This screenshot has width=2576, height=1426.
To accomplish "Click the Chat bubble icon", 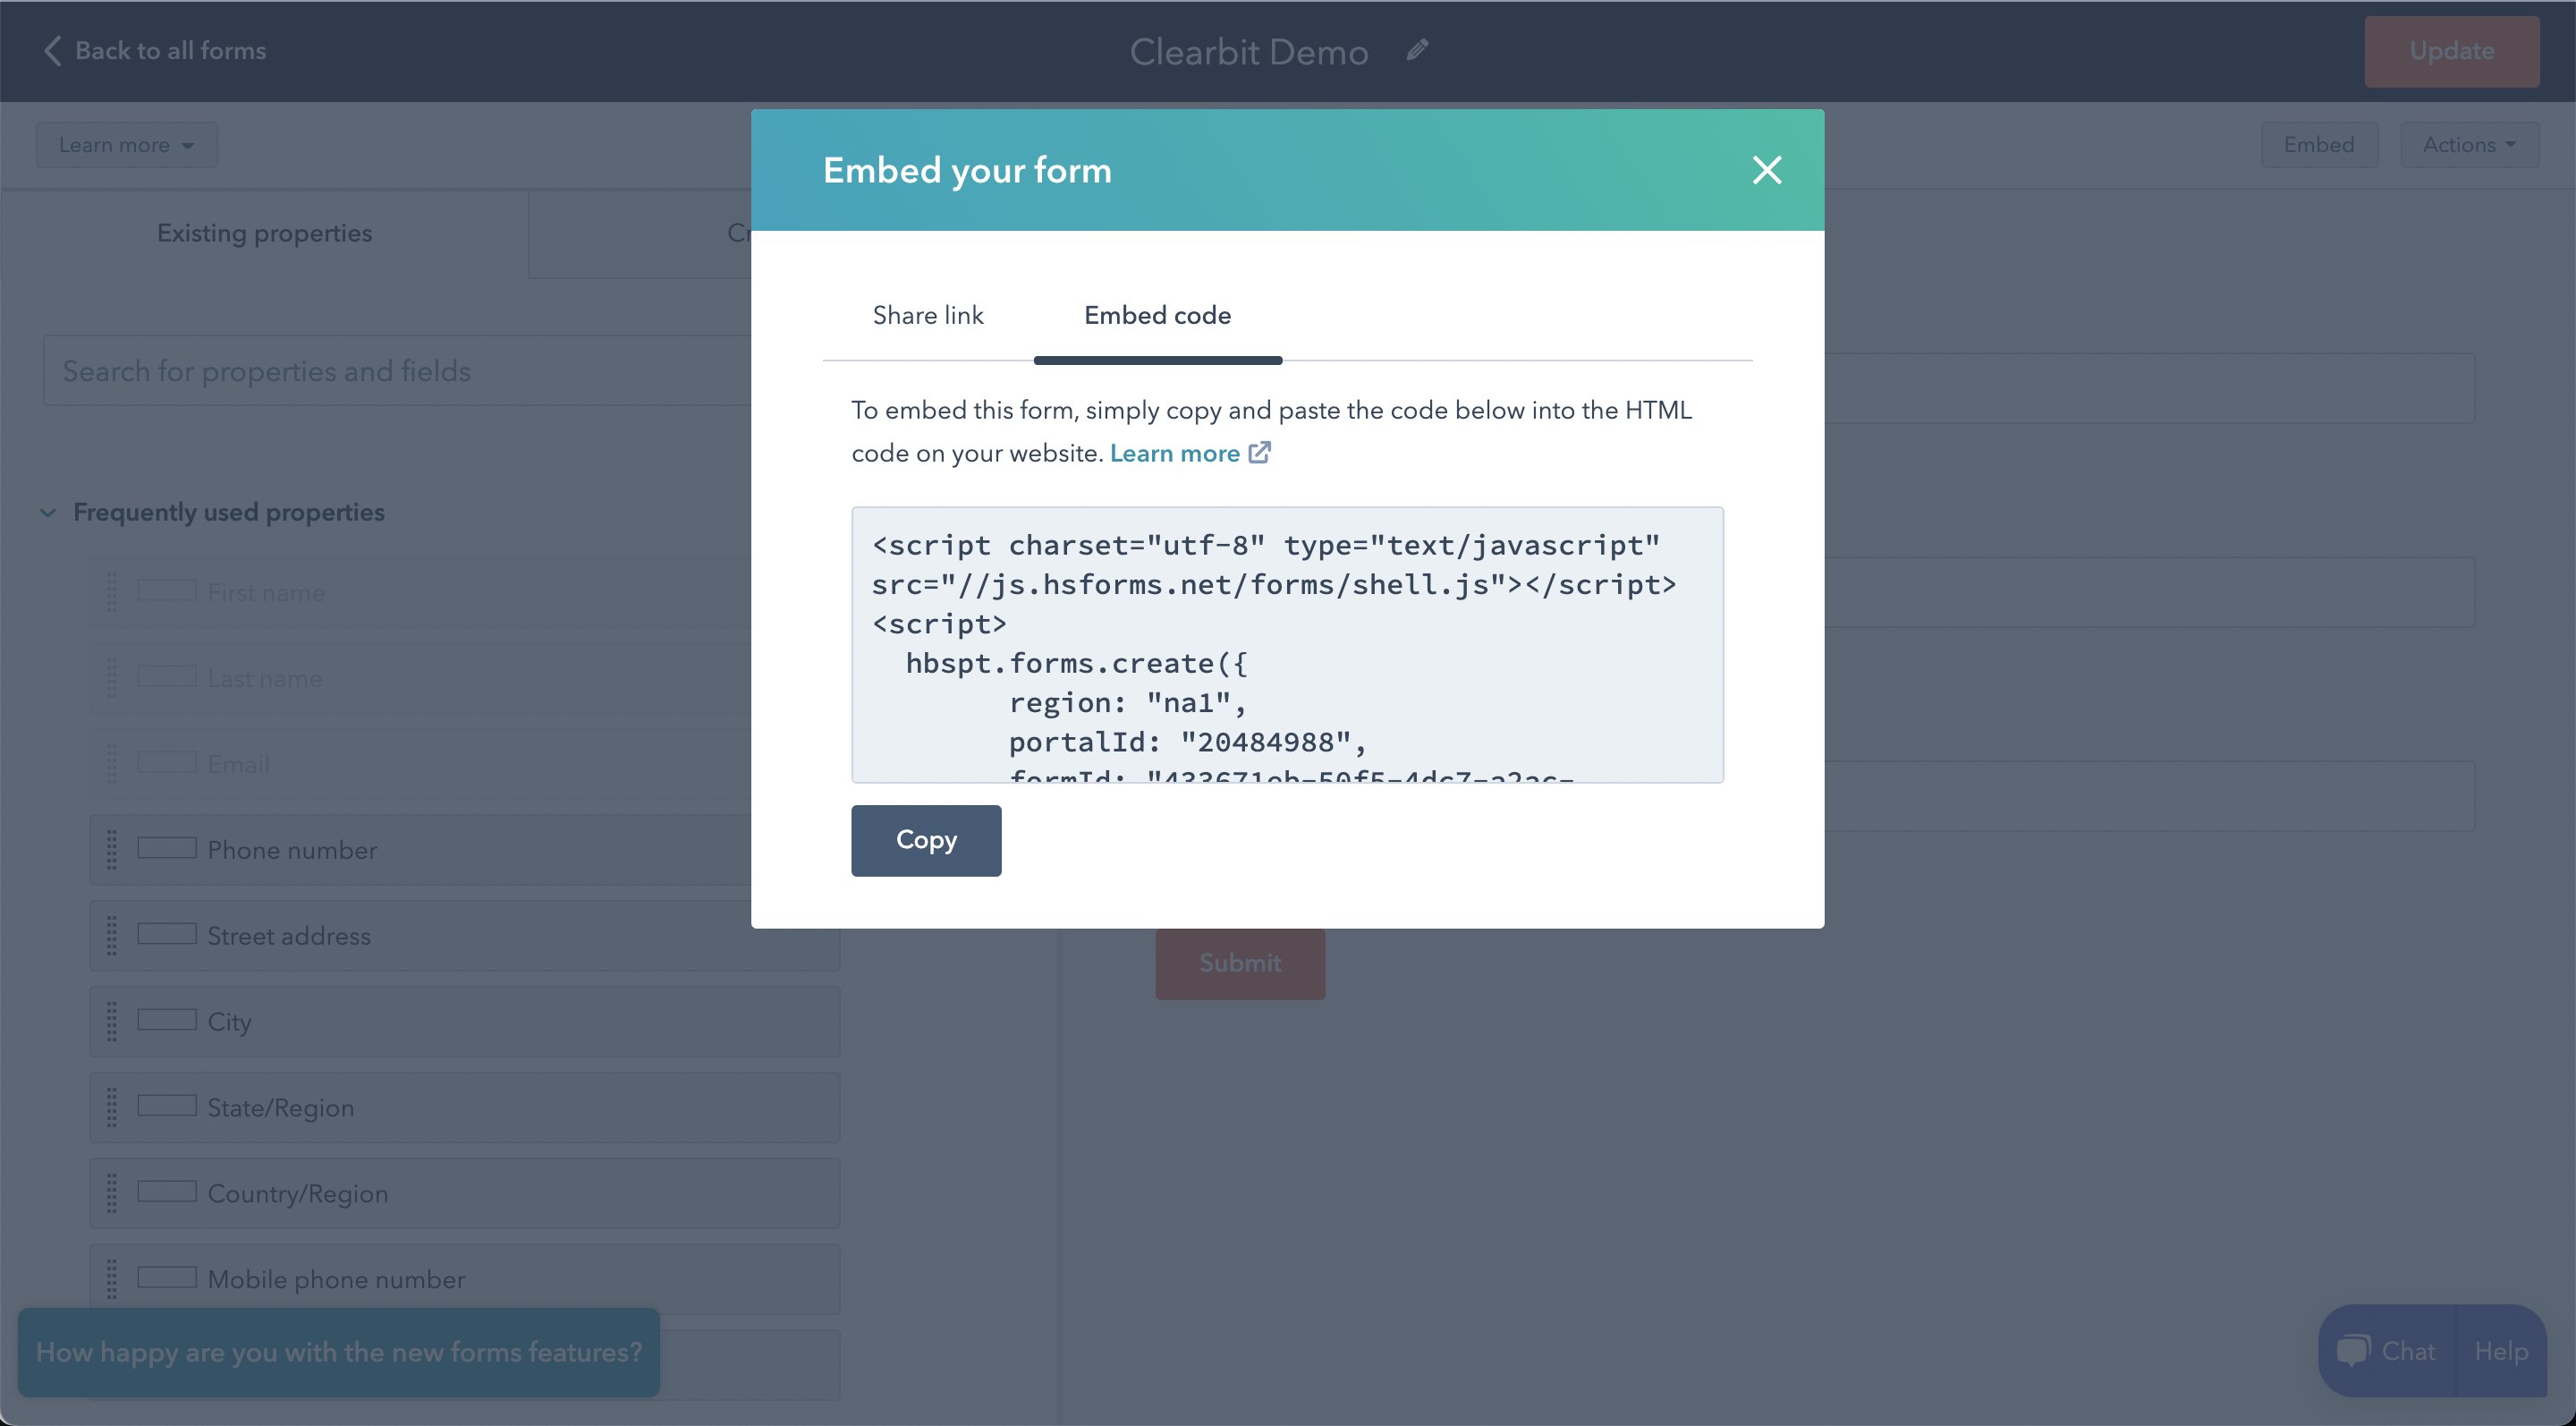I will tap(2352, 1350).
